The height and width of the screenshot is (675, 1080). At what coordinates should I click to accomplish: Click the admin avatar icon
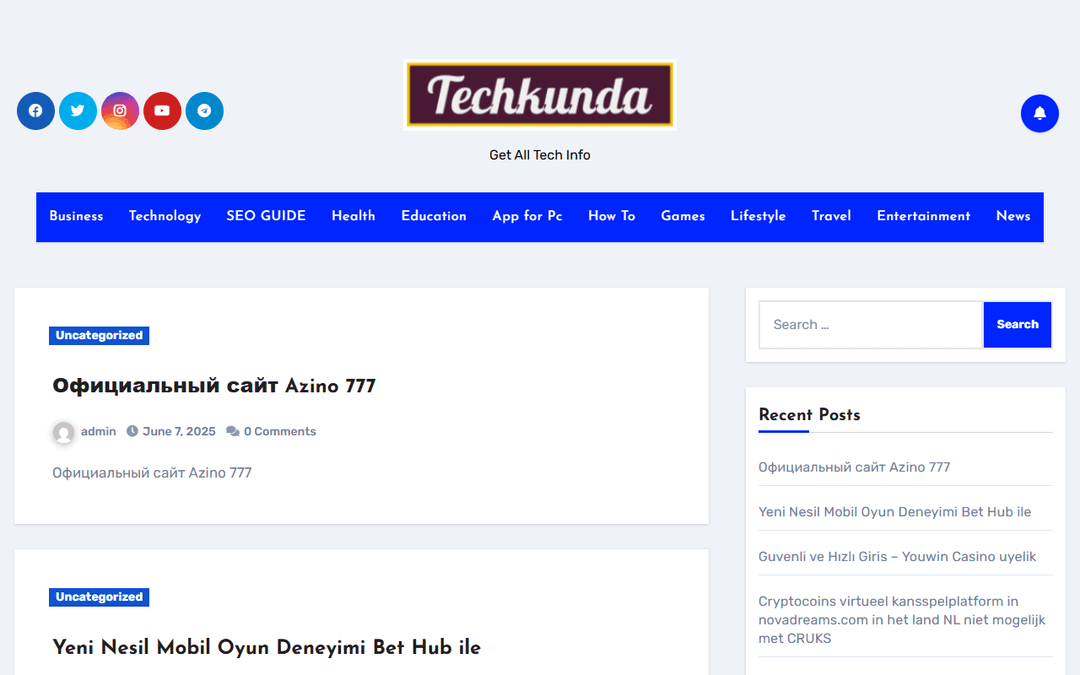tap(63, 433)
